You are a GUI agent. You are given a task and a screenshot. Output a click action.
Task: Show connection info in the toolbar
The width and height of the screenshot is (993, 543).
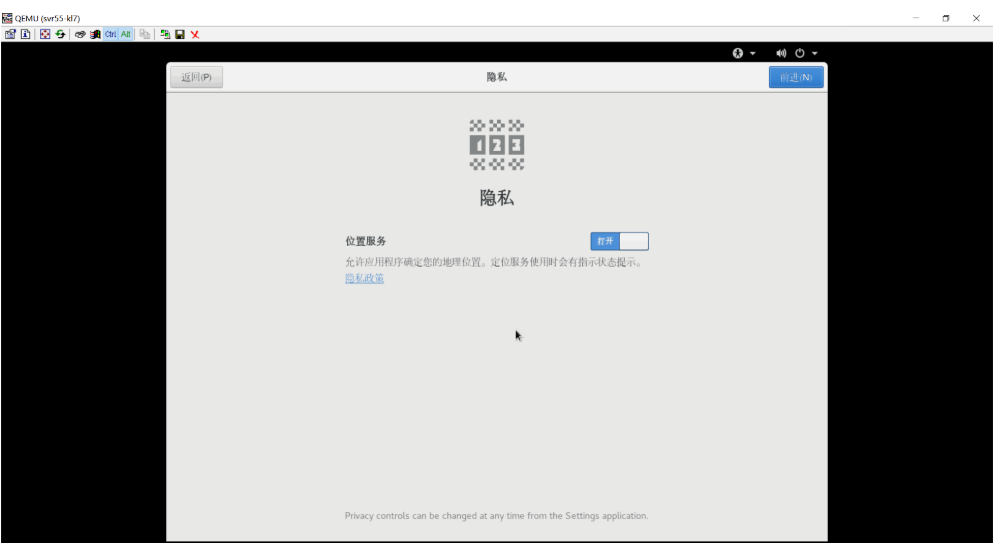click(x=25, y=34)
